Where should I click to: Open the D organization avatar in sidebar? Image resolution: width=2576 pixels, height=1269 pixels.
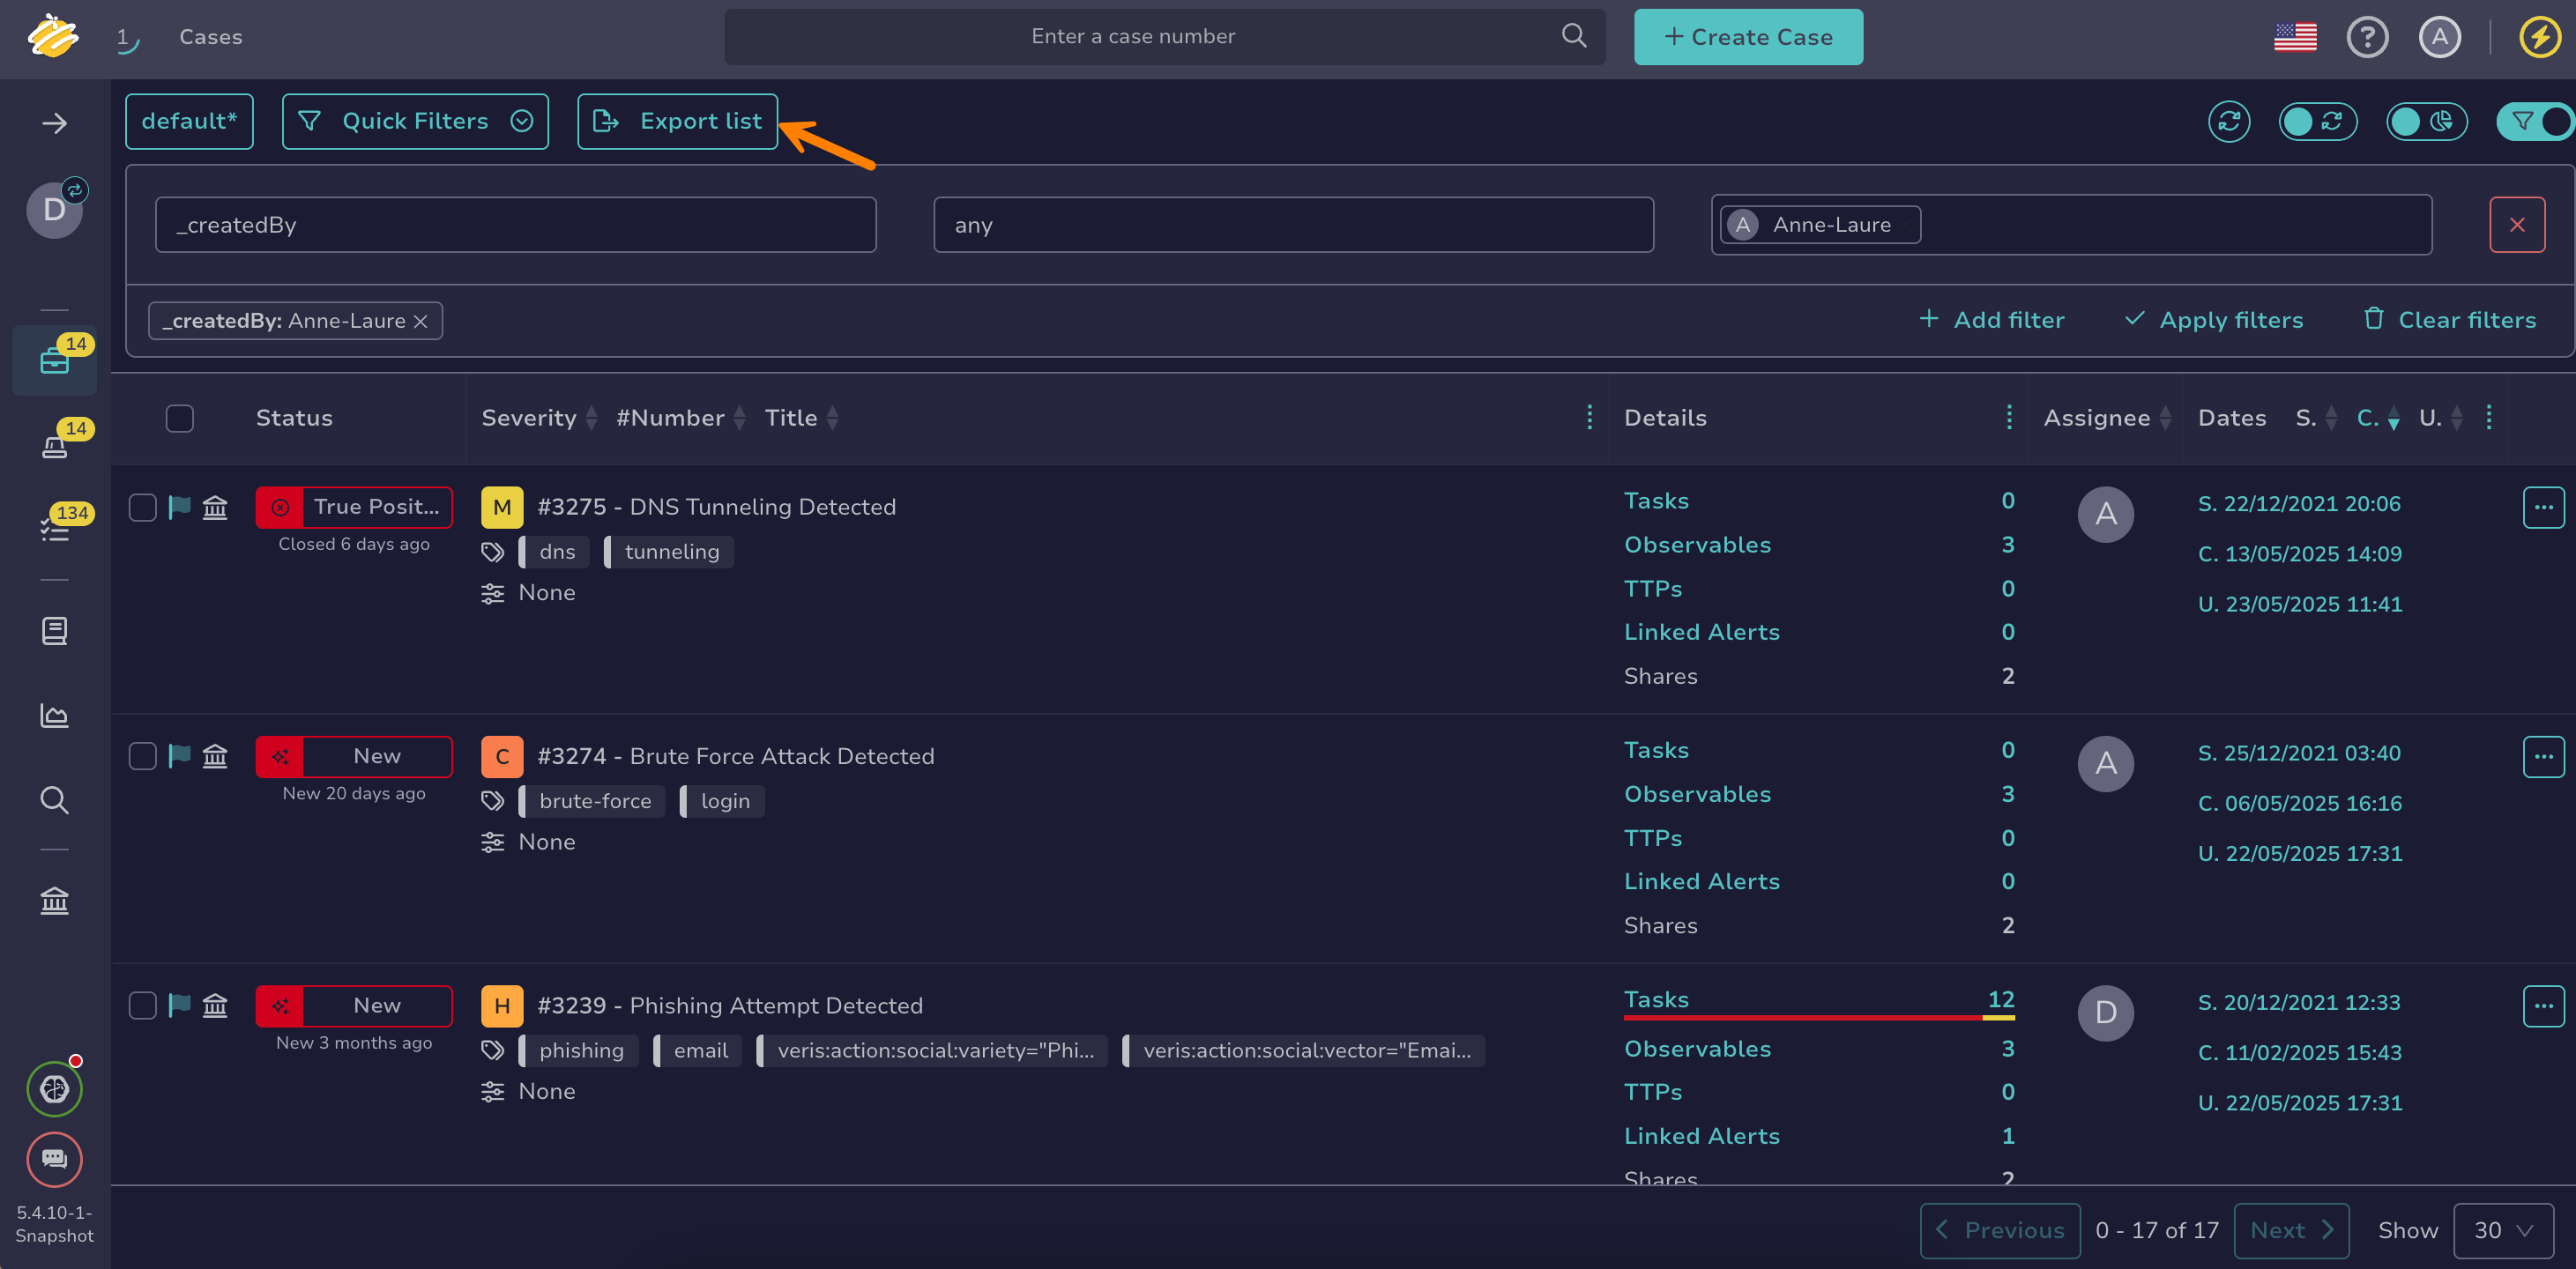point(55,209)
